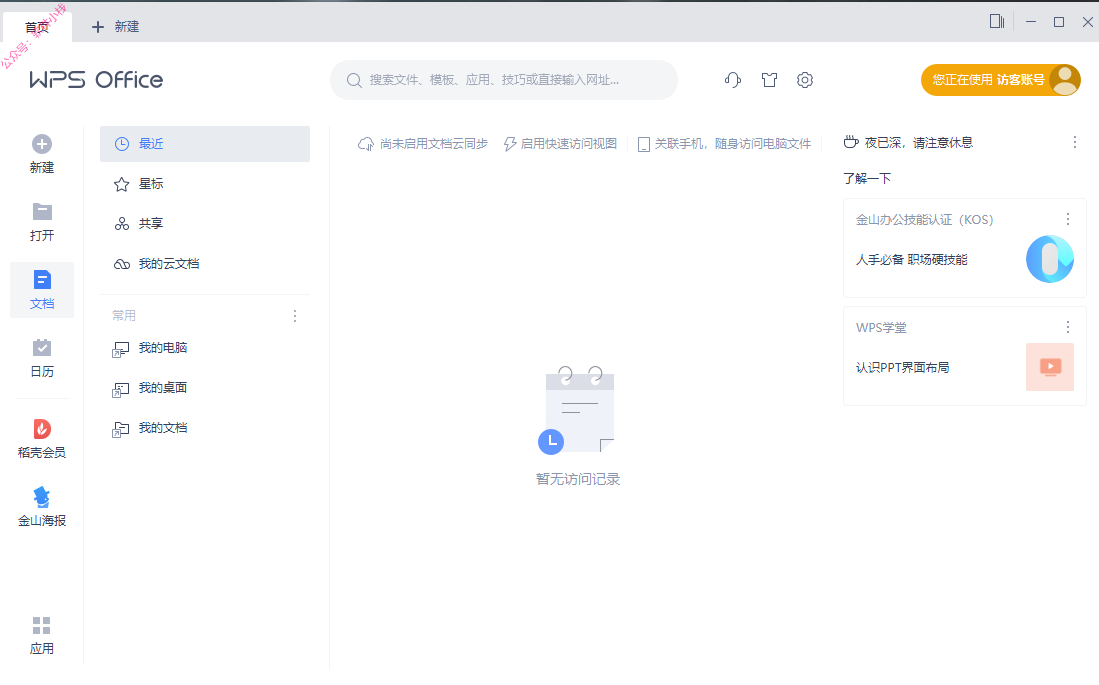Click the 了解一下 heading
The height and width of the screenshot is (685, 1099).
coord(867,179)
